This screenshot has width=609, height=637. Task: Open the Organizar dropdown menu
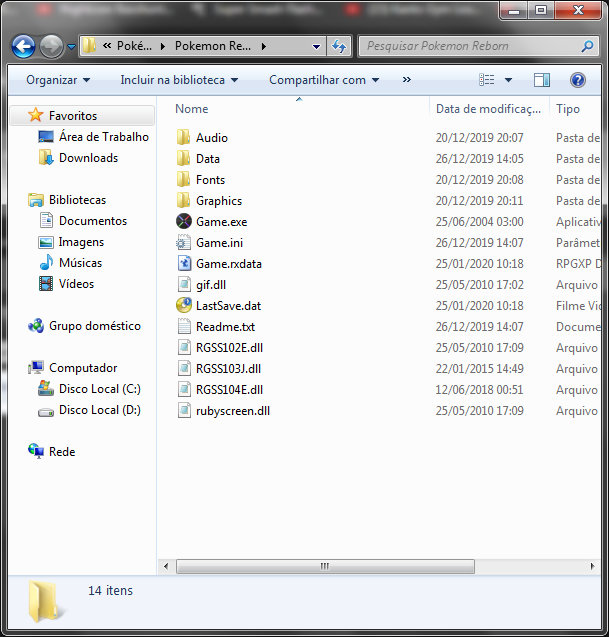[57, 80]
